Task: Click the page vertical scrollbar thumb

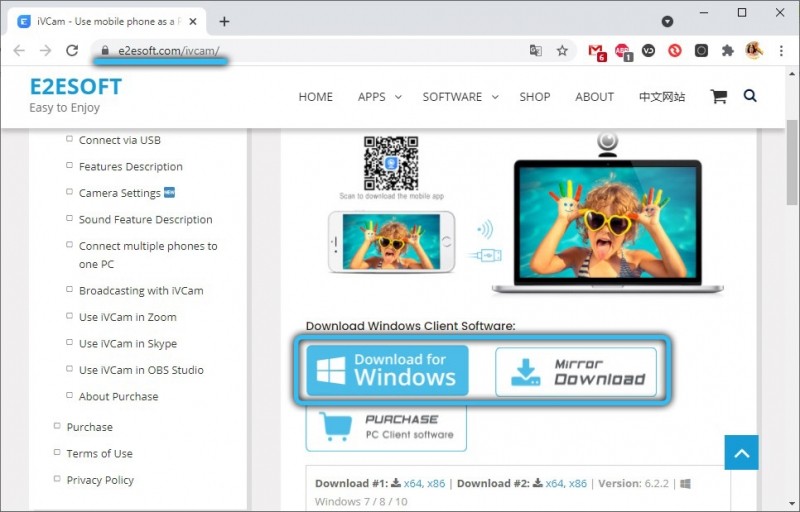Action: (792, 162)
